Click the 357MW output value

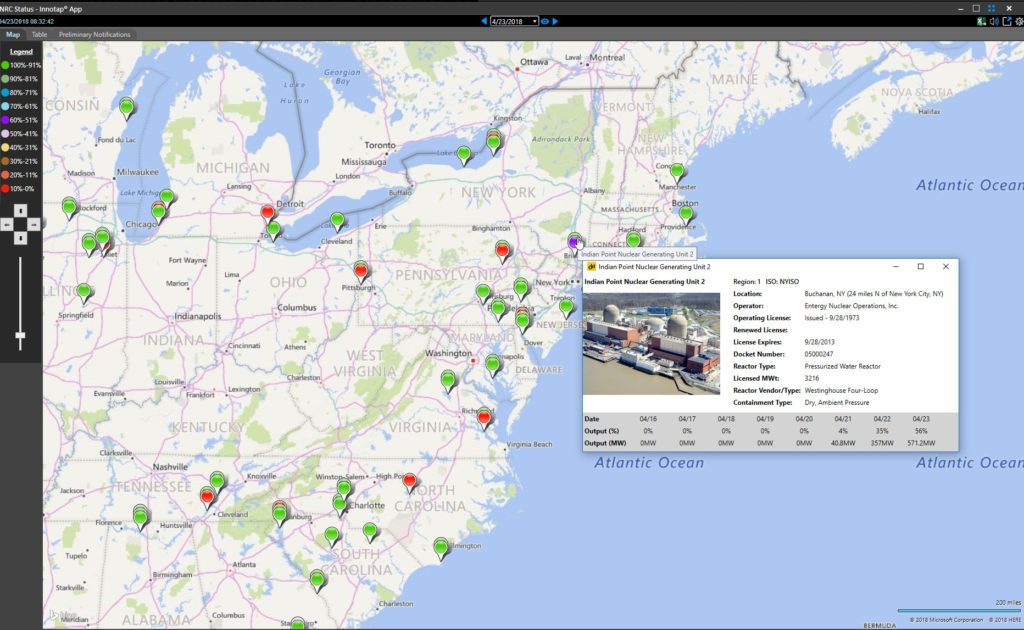pos(882,443)
